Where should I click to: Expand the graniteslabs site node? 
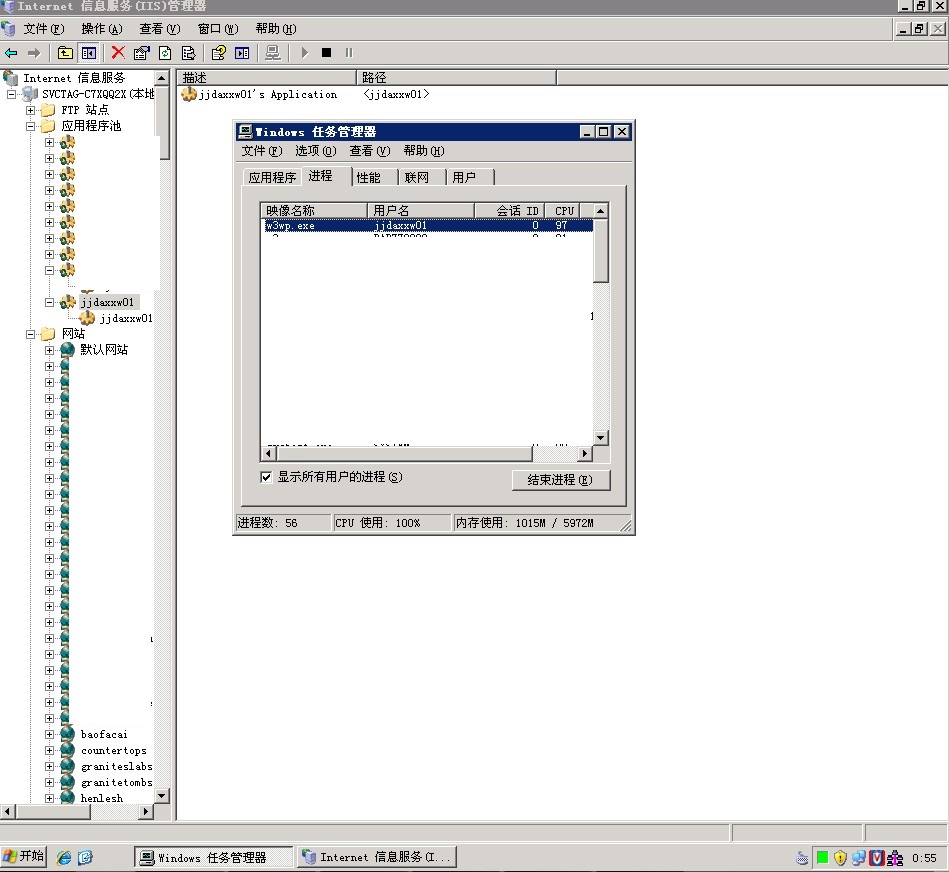(x=50, y=766)
